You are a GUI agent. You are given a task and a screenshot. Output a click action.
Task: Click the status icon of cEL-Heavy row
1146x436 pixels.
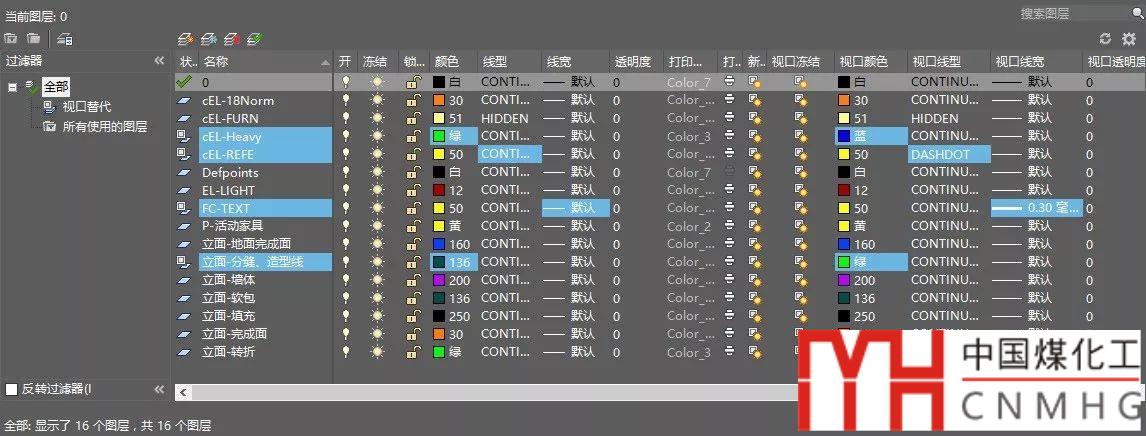(183, 136)
